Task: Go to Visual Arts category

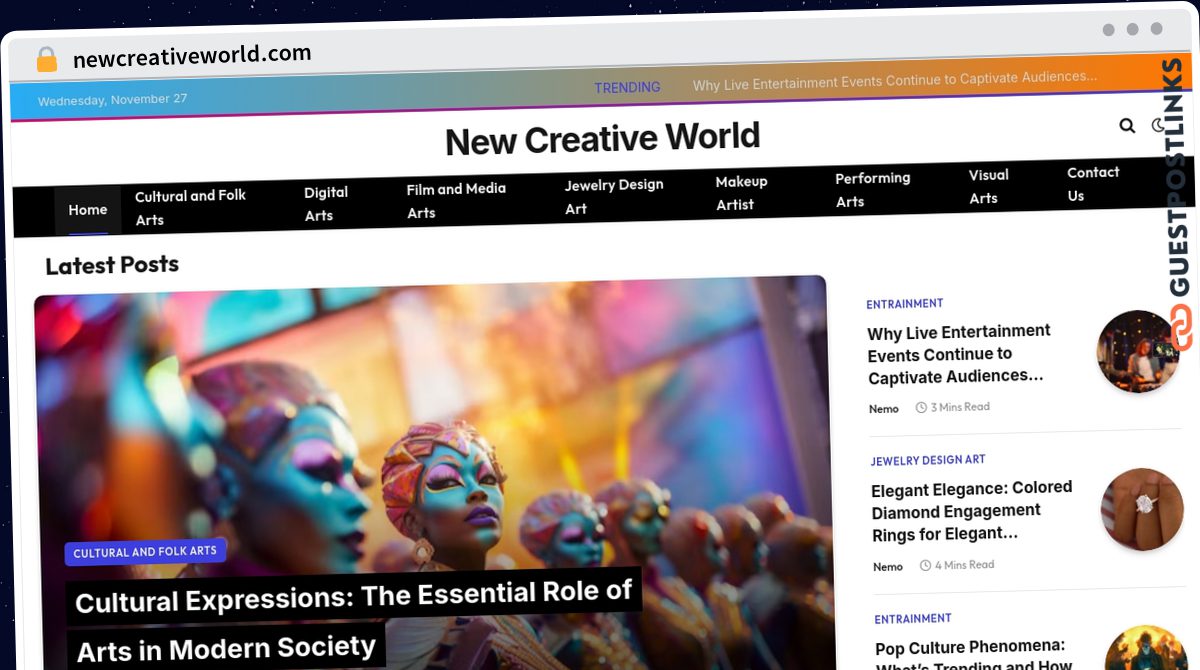Action: point(988,186)
